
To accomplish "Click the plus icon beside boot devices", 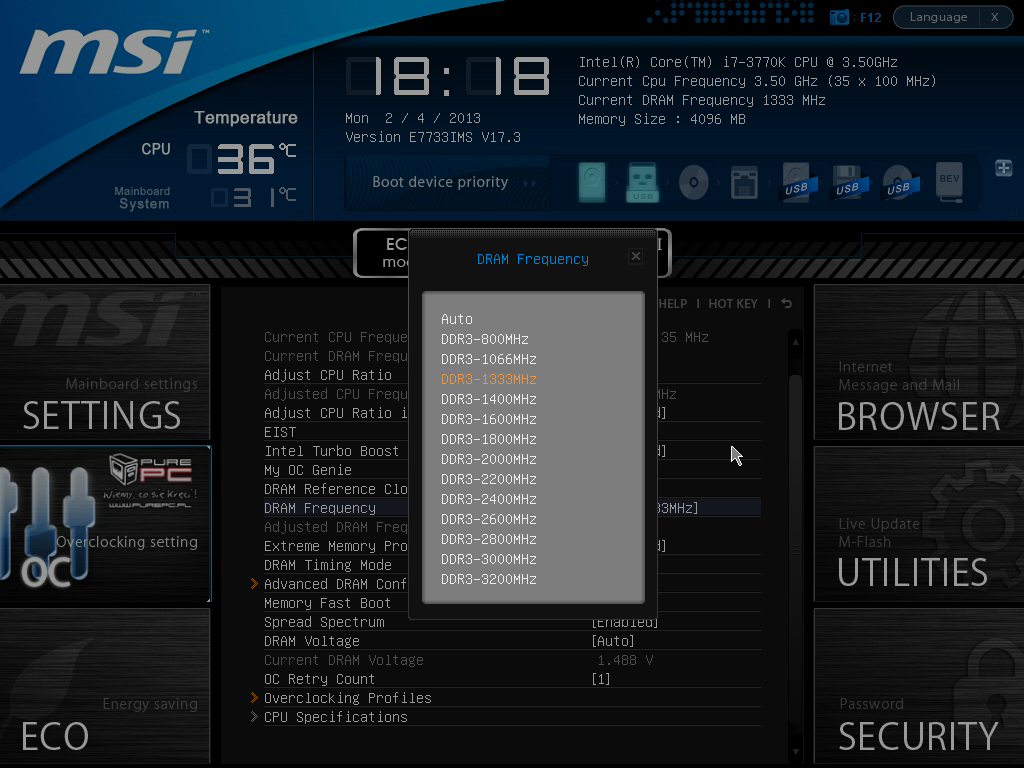I will pos(1004,168).
